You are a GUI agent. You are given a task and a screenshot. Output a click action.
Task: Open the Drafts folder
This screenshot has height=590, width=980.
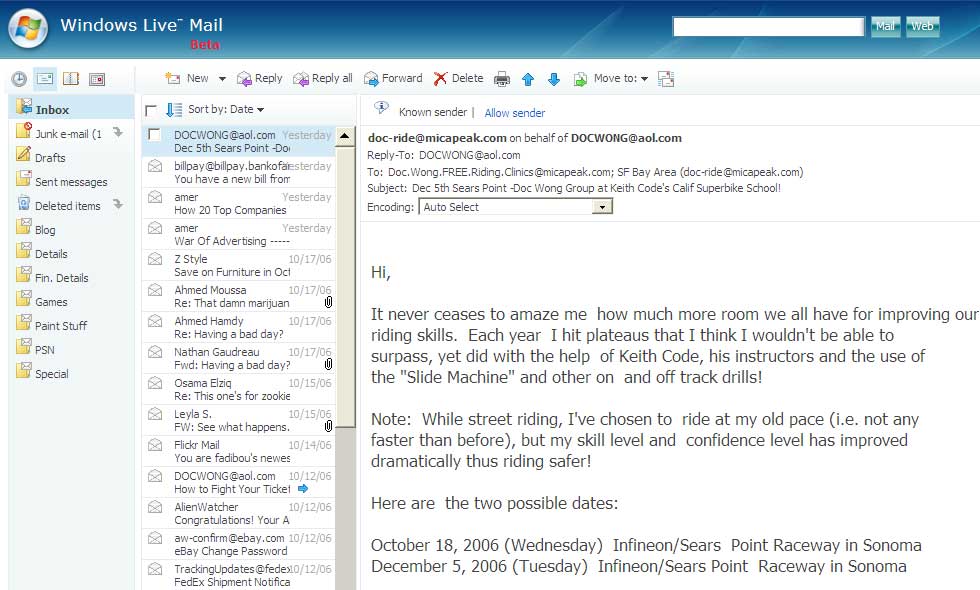(x=50, y=158)
